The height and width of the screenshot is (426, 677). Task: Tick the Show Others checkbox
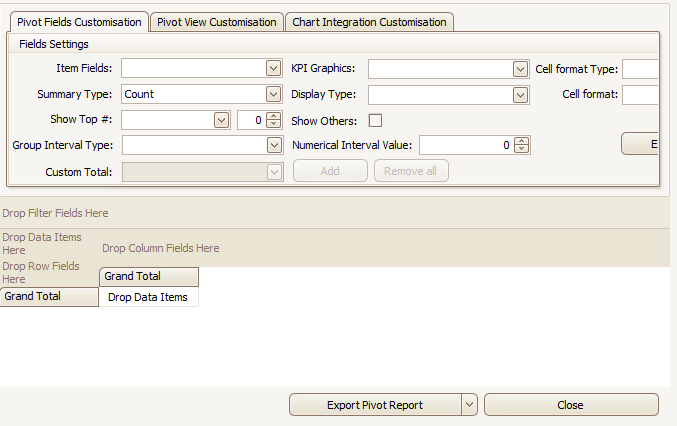(376, 121)
